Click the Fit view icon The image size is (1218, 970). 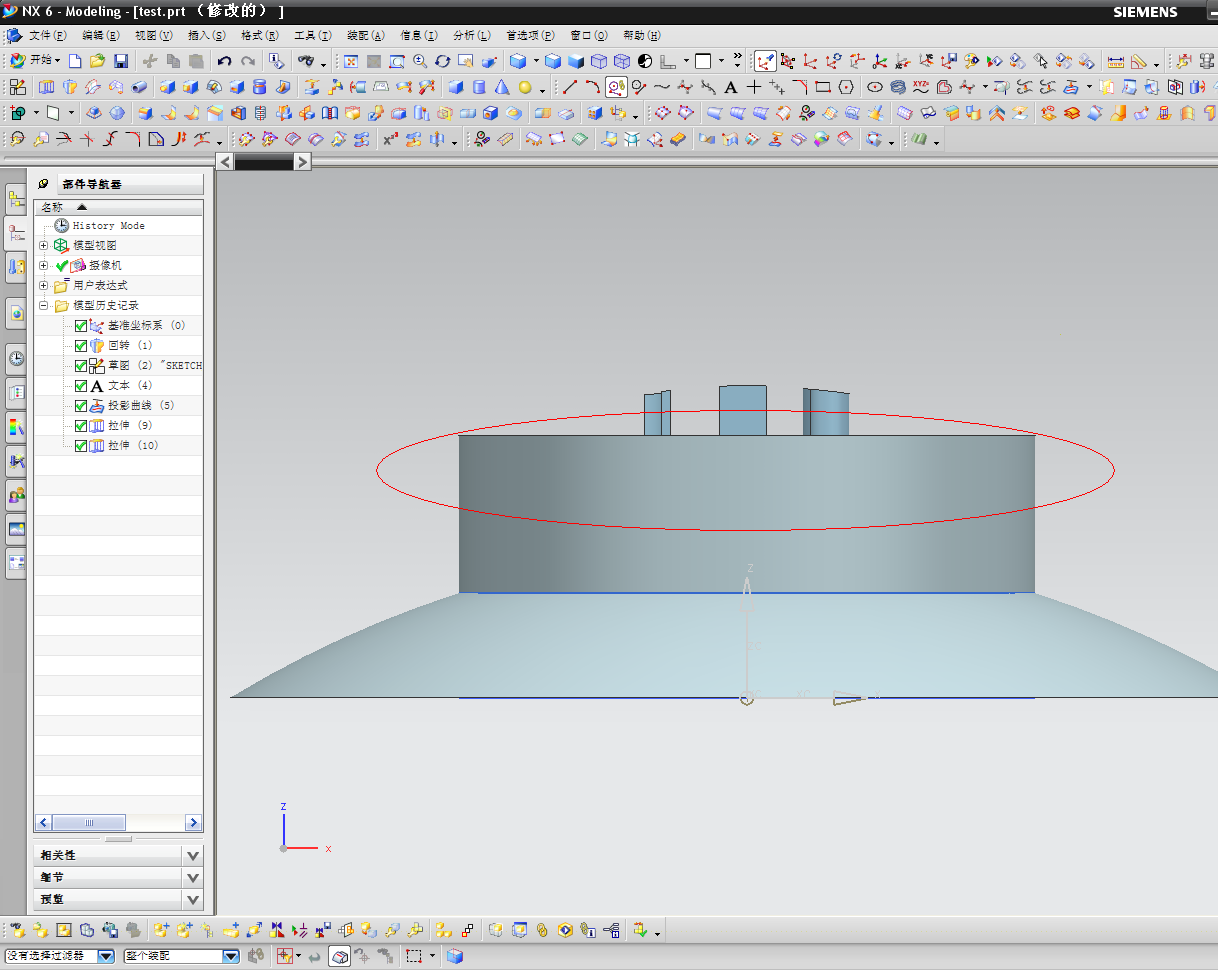point(351,61)
